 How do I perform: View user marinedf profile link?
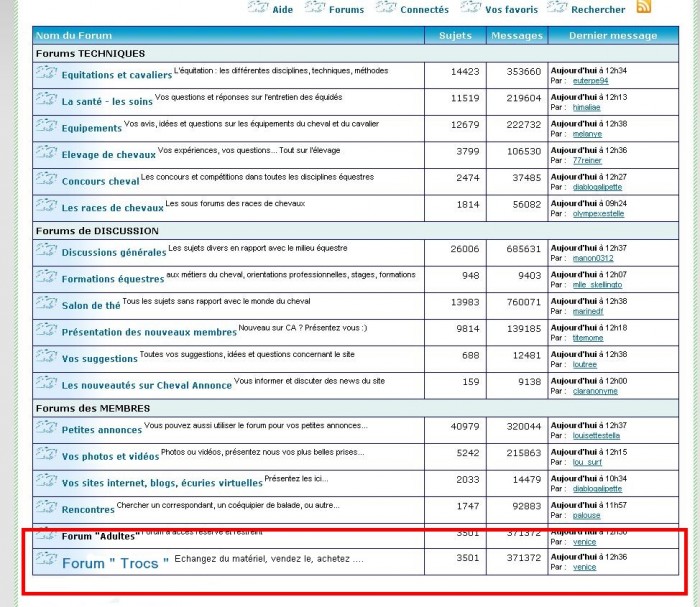588,312
